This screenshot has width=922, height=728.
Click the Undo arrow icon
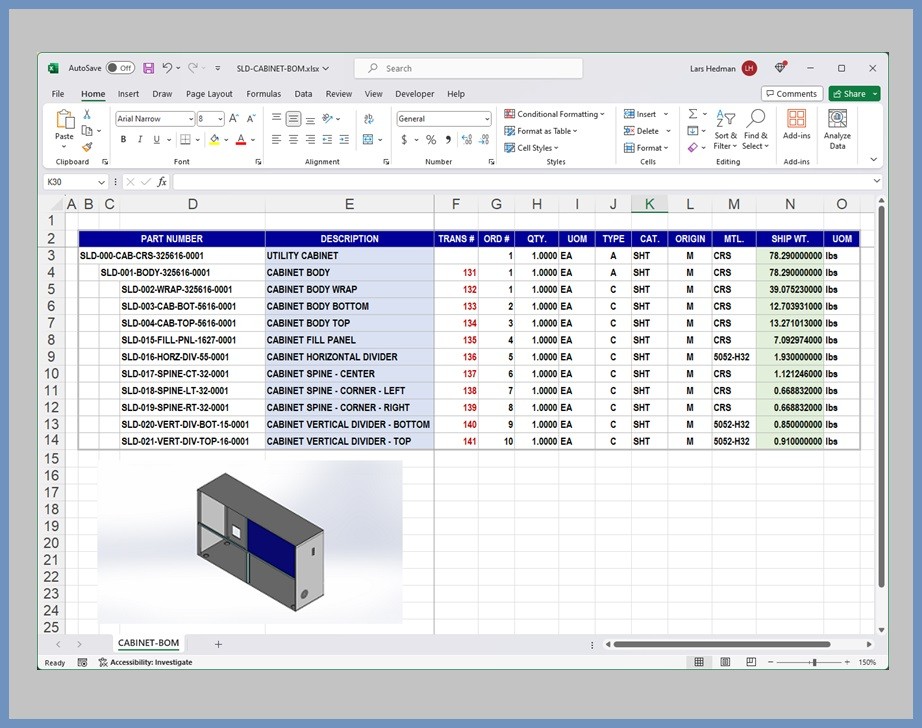[168, 68]
